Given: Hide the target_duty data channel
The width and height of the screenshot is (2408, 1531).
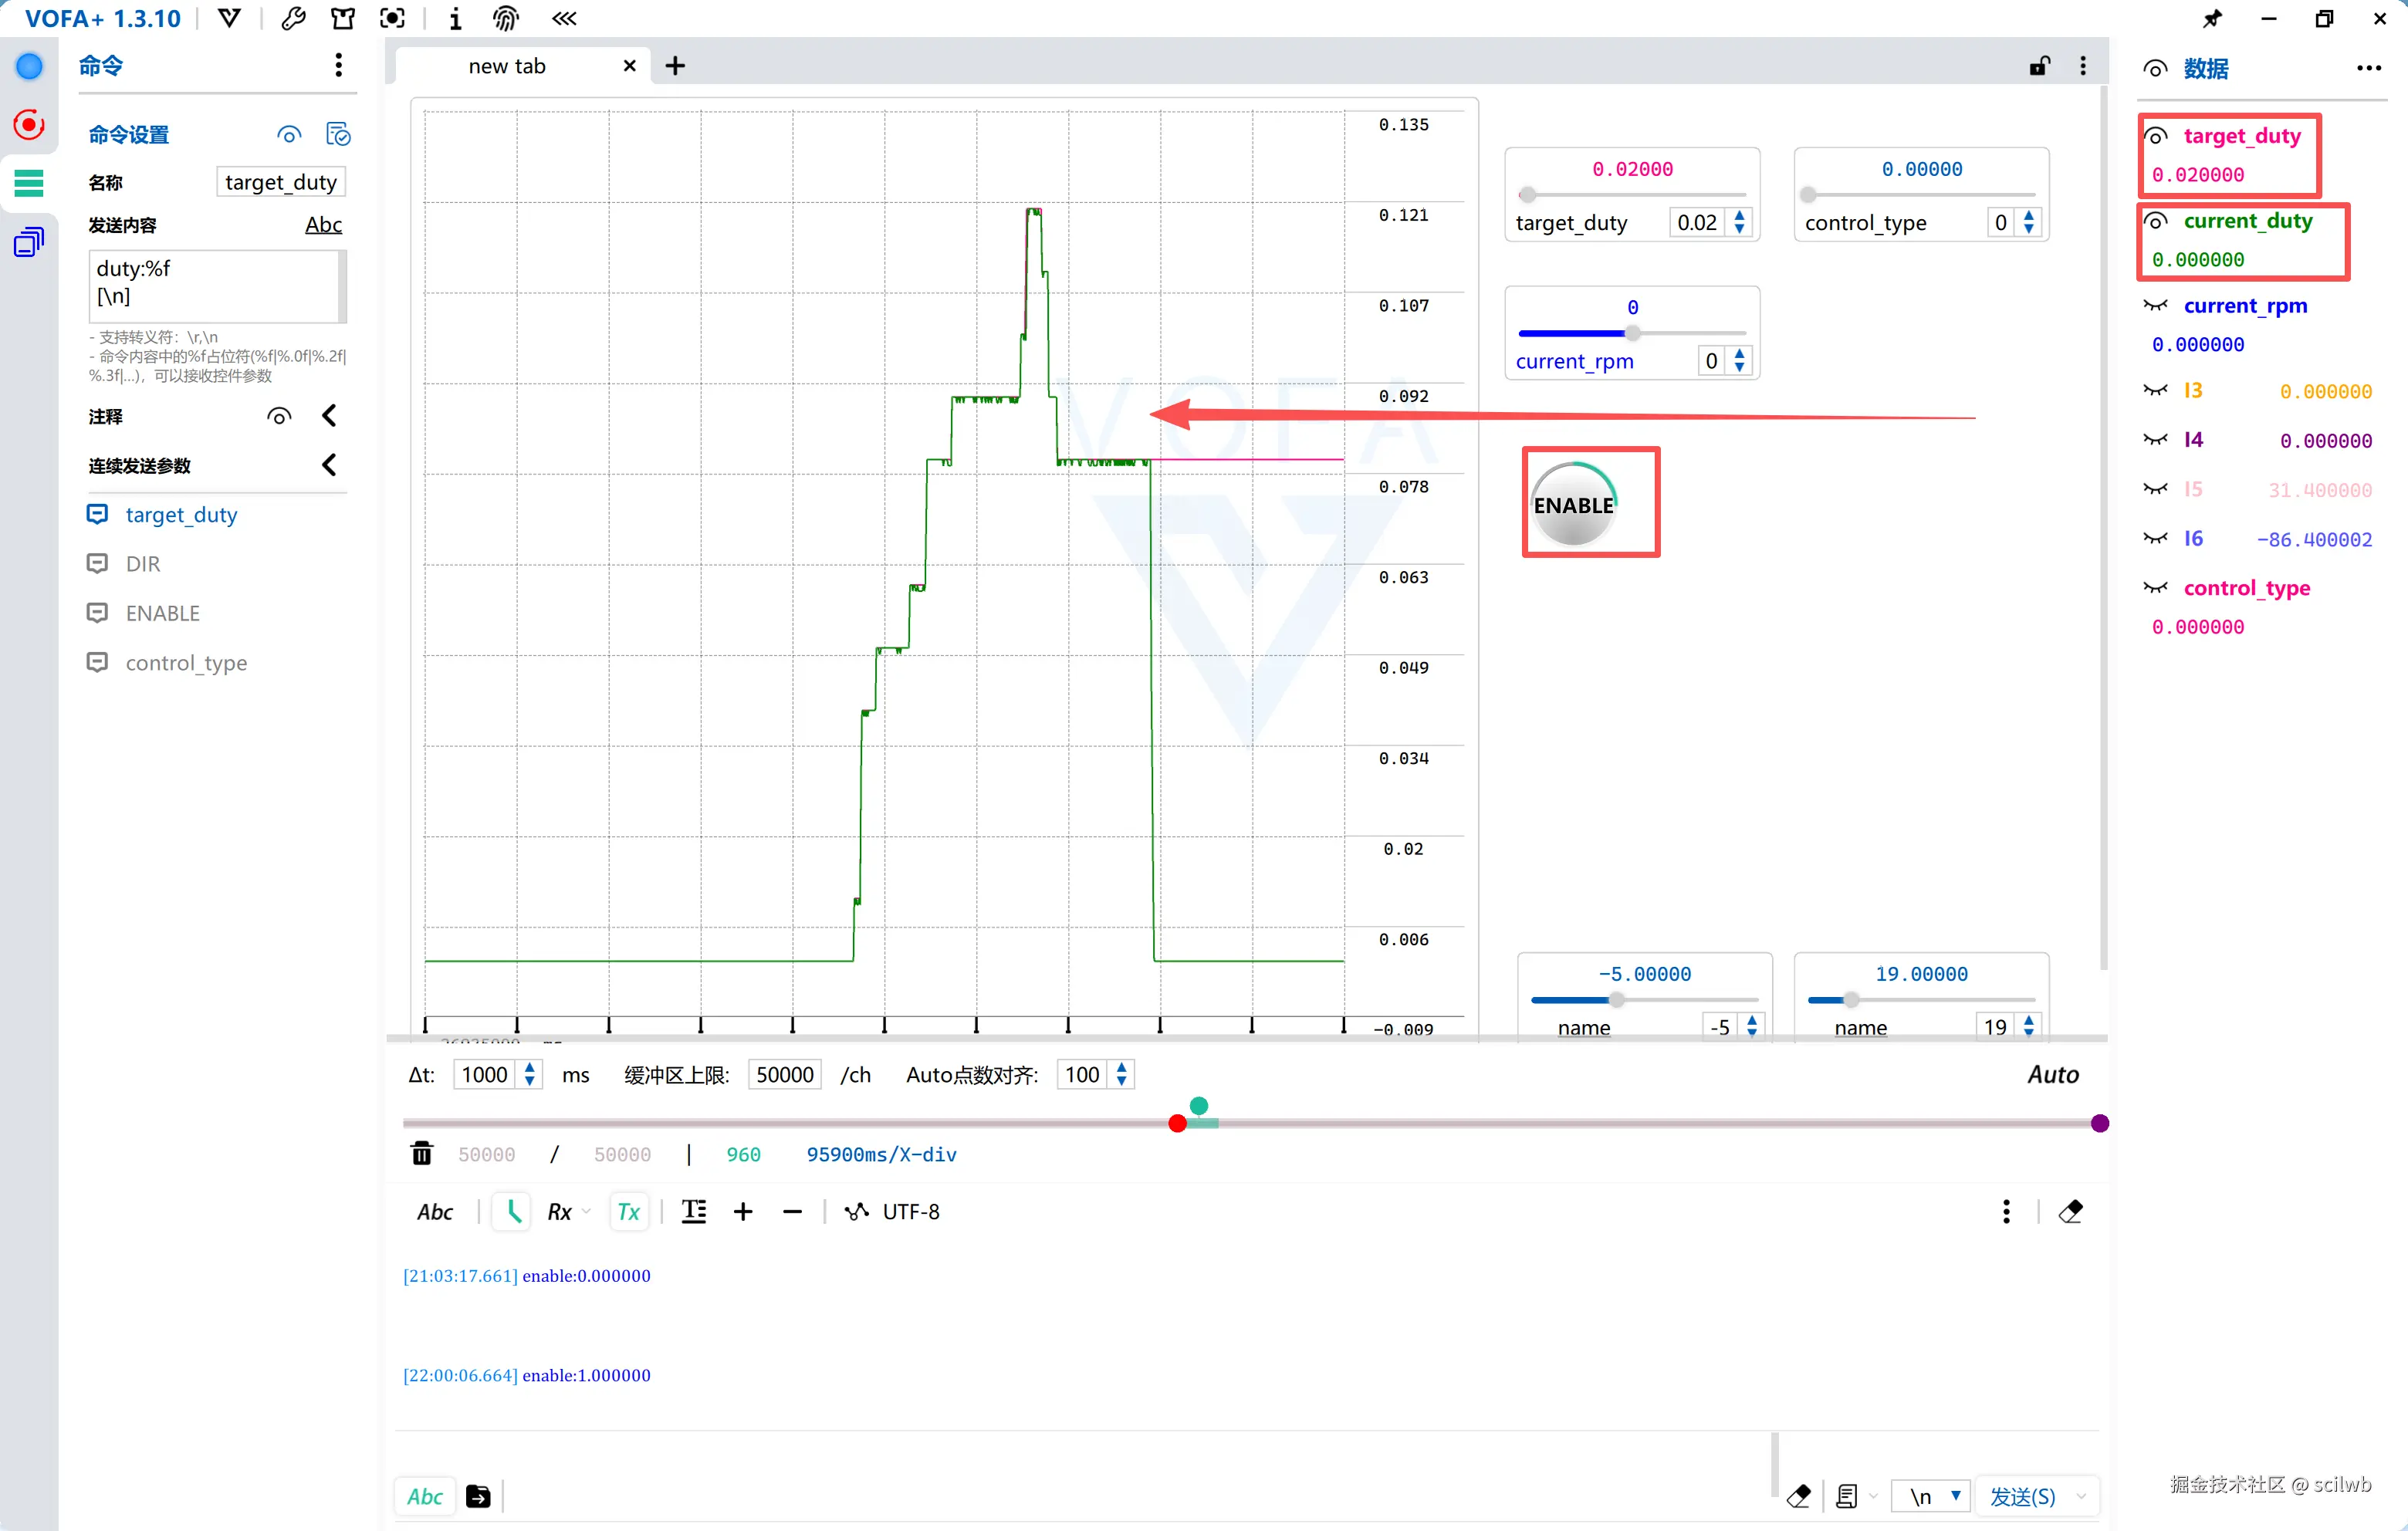Looking at the screenshot, I should click(2156, 136).
